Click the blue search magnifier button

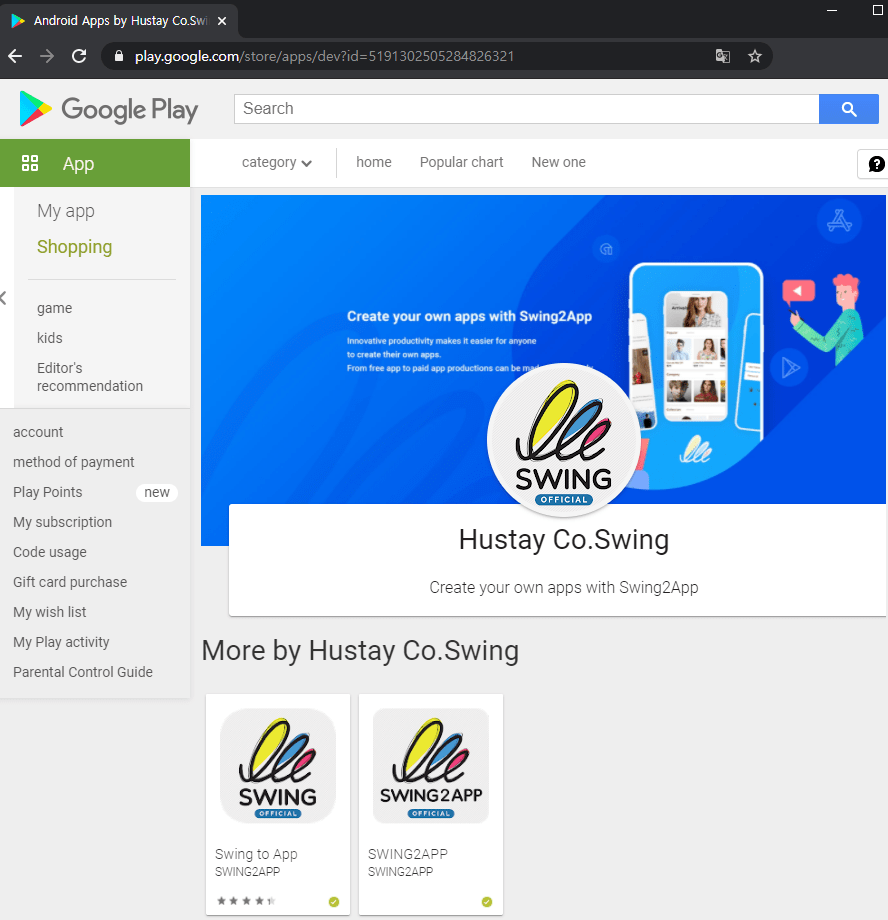click(849, 109)
